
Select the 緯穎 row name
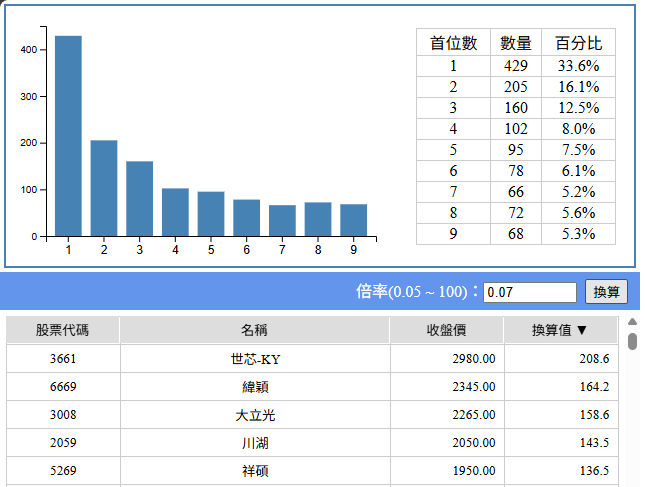[x=254, y=387]
